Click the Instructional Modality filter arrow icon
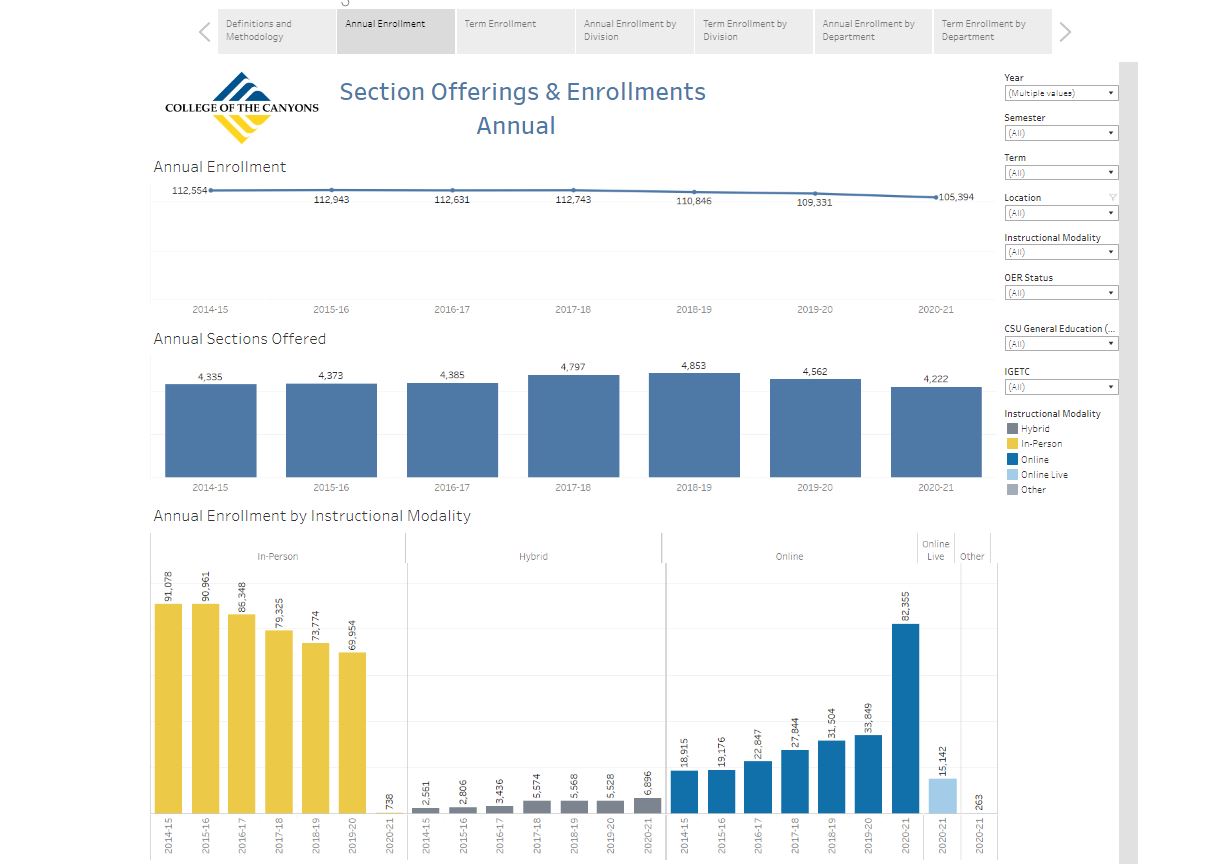This screenshot has width=1221, height=864. tap(1112, 252)
